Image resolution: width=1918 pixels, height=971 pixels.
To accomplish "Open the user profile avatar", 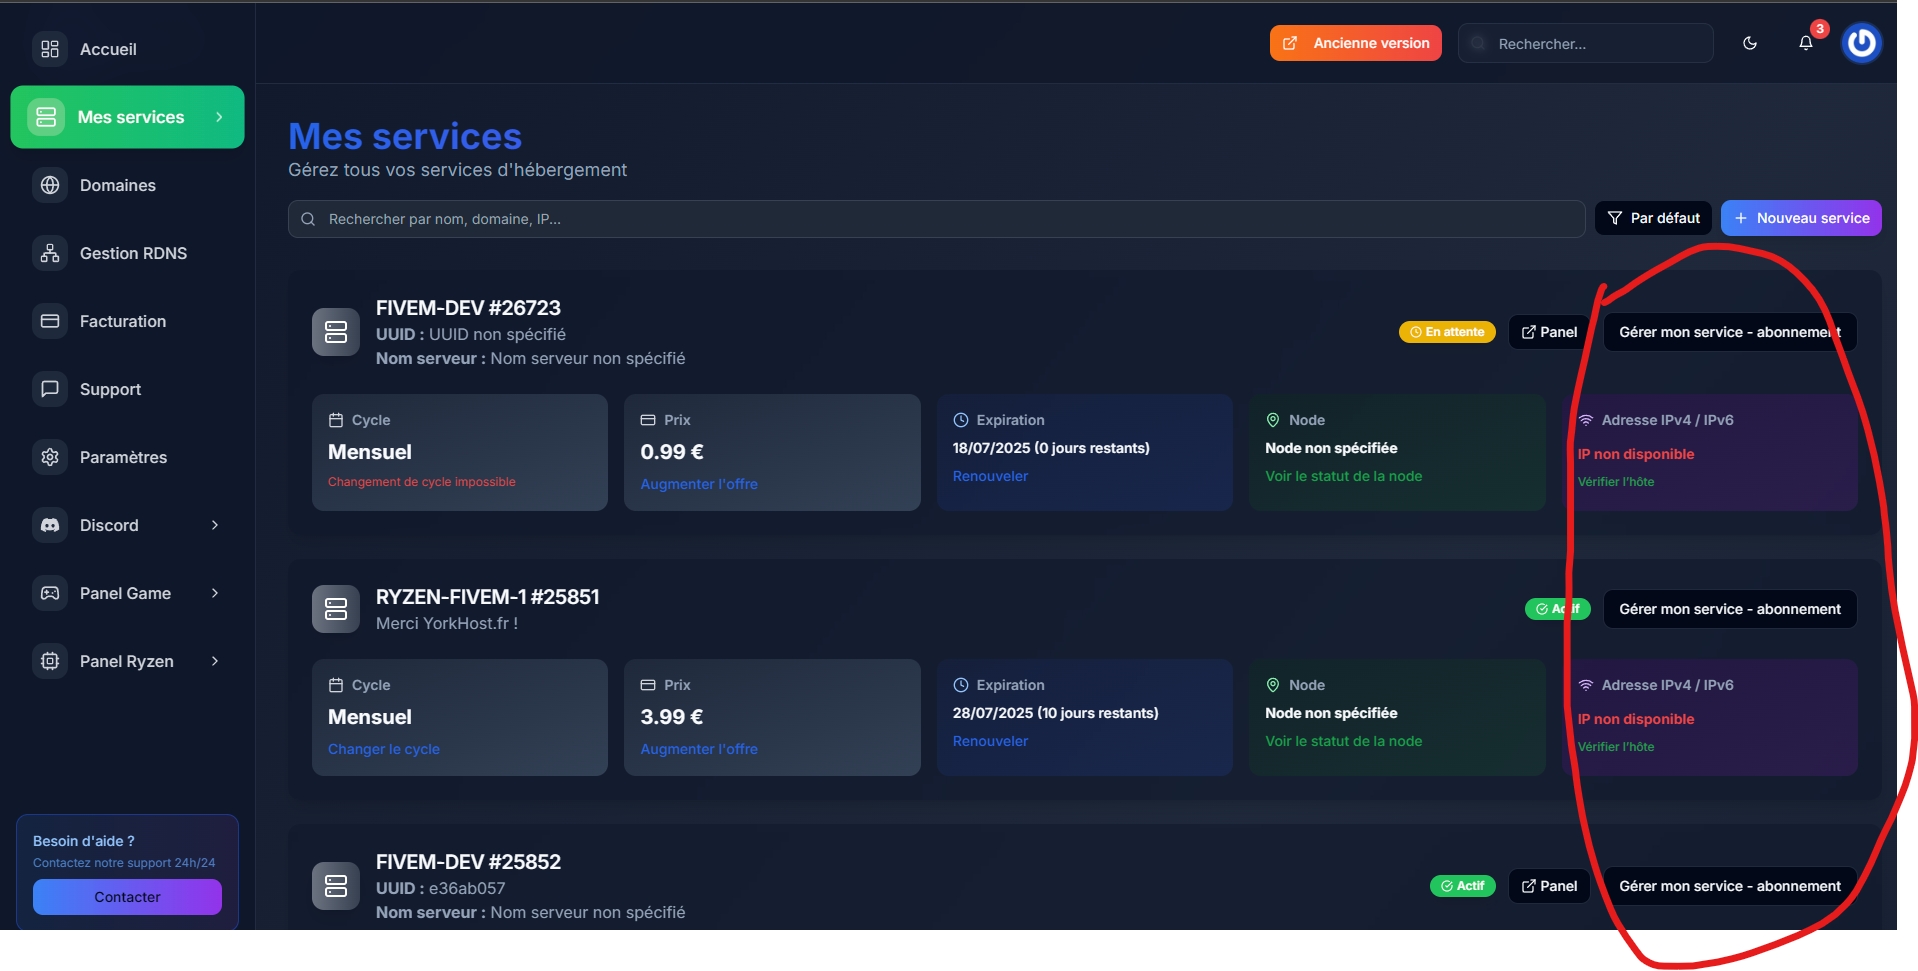I will (1861, 43).
